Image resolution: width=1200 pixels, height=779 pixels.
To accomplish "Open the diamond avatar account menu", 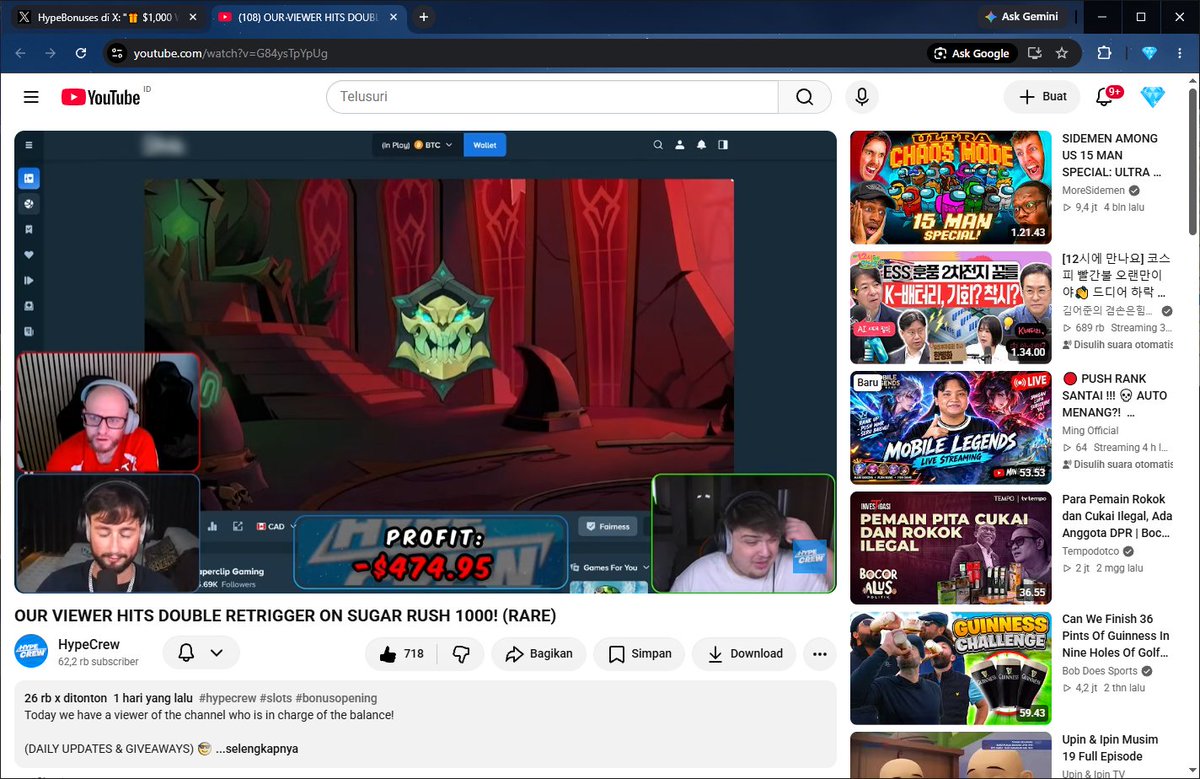I will 1152,97.
